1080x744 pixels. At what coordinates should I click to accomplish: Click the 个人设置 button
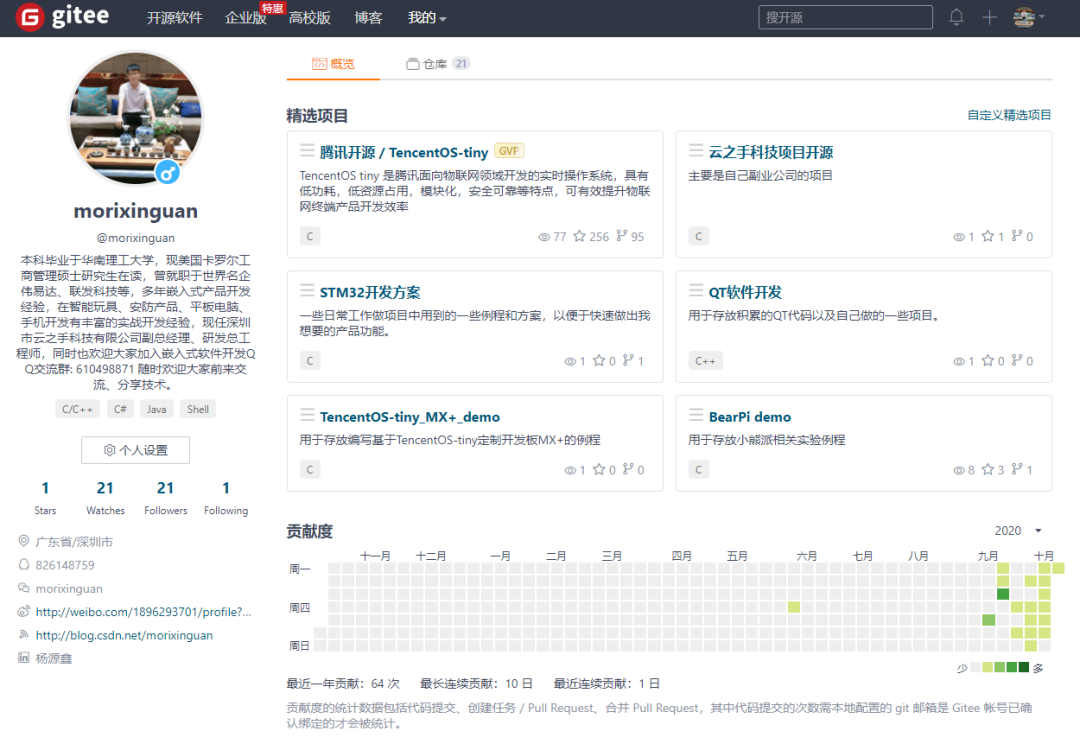pyautogui.click(x=136, y=450)
